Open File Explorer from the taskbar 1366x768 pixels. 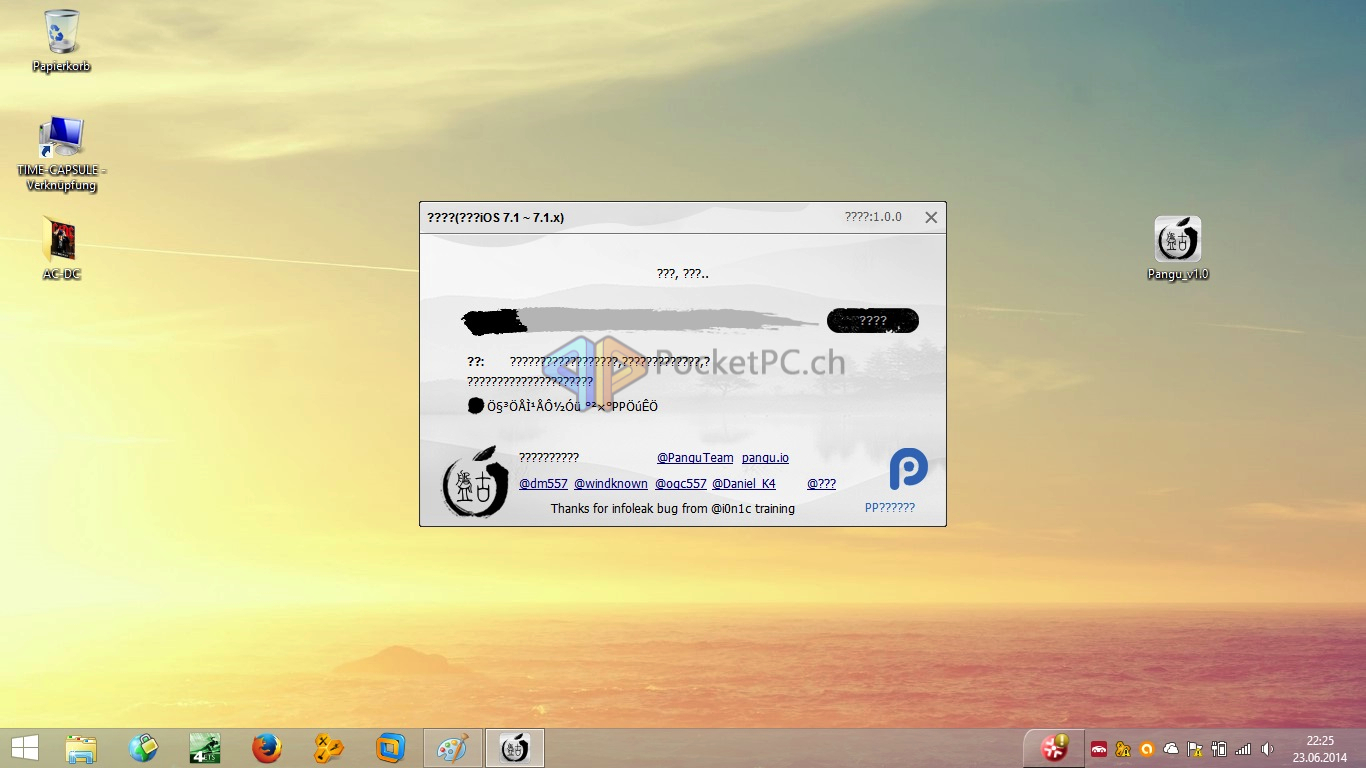coord(81,748)
